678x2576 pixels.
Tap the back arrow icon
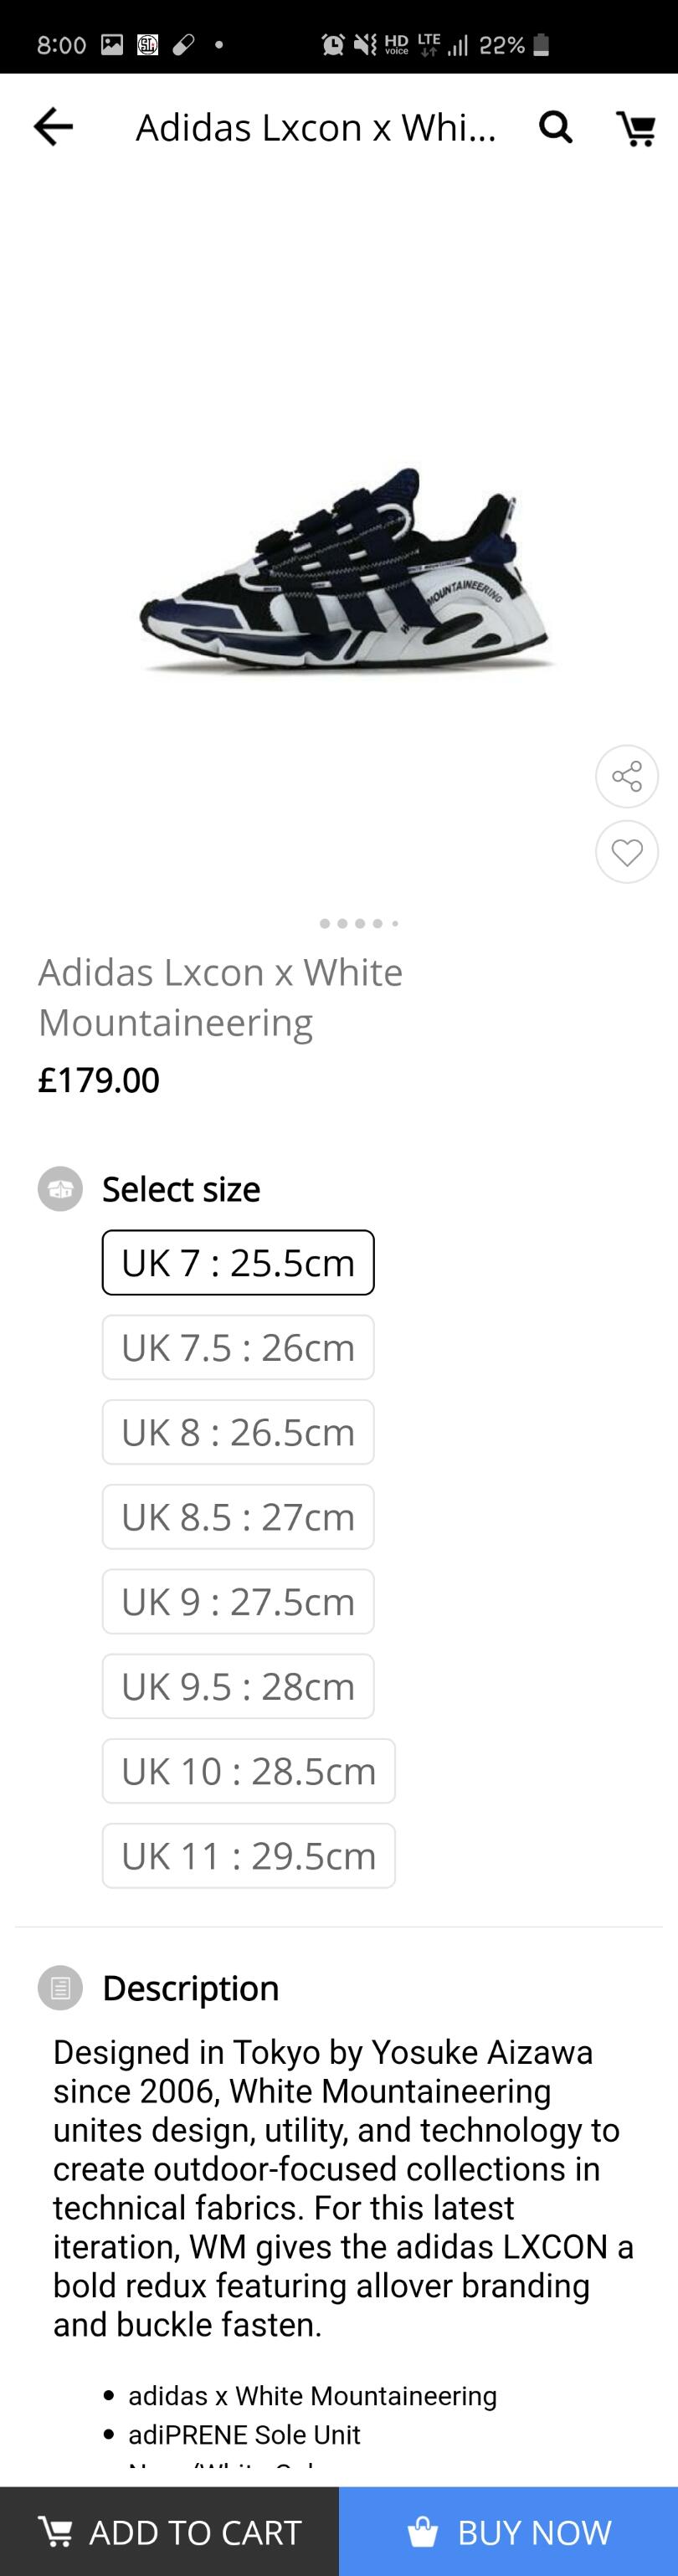(53, 127)
